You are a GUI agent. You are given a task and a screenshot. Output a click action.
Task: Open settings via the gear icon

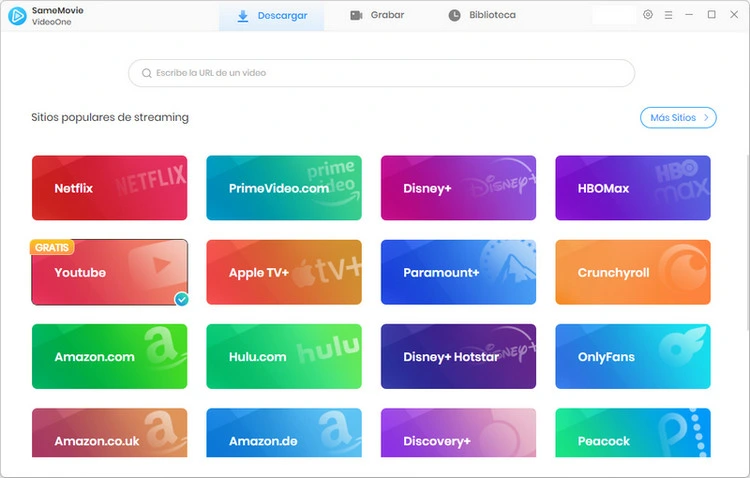648,15
